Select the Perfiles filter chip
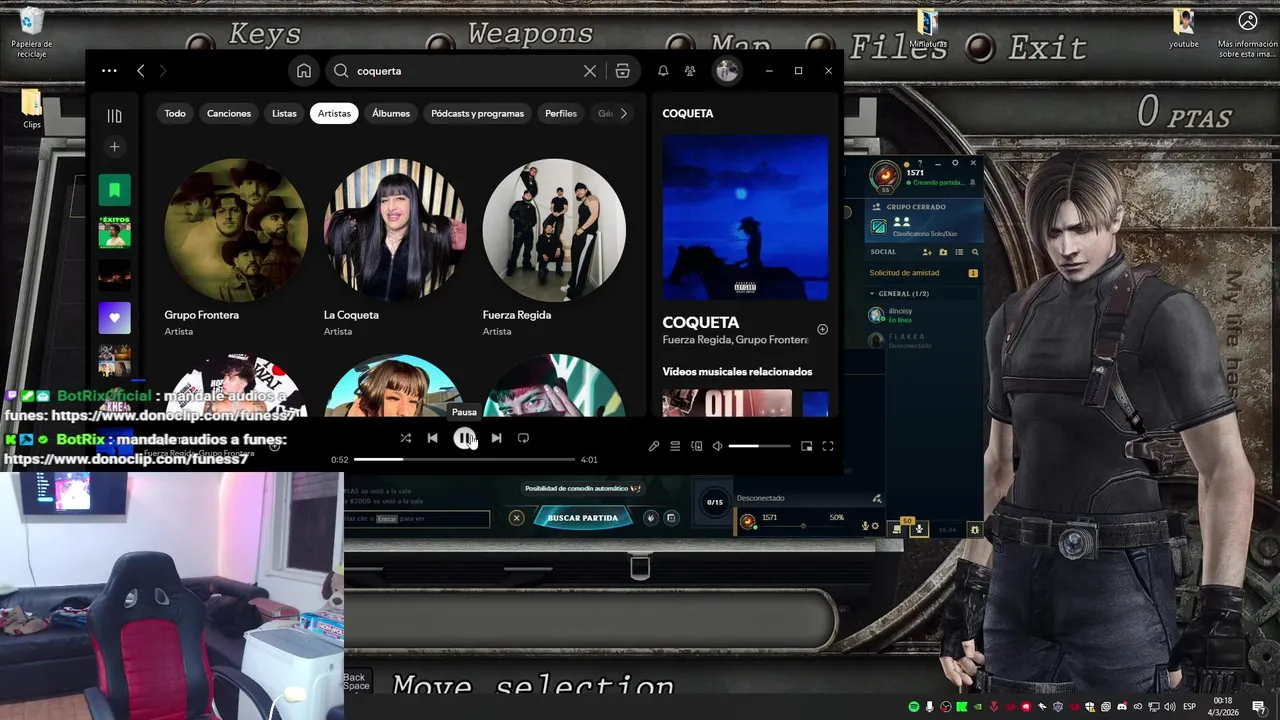Image resolution: width=1280 pixels, height=720 pixels. [x=561, y=113]
